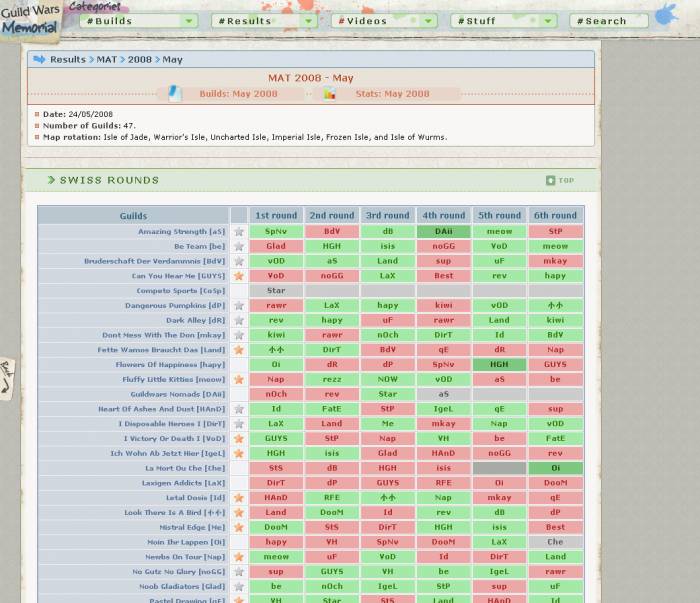The image size is (700, 603).
Task: Click the star for I Disposable Heroes I [DirT]
Action: pos(239,424)
